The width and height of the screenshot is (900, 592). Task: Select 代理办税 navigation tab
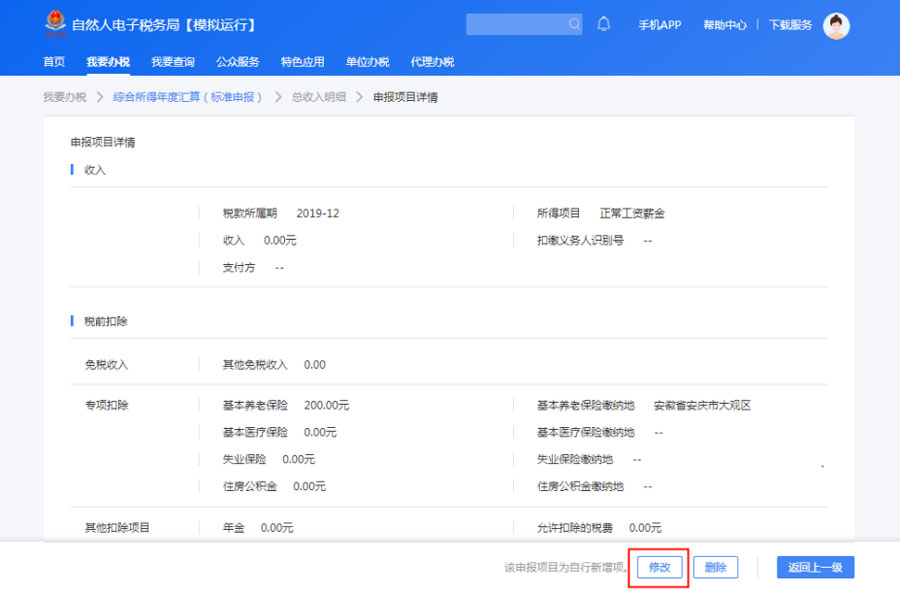click(432, 62)
